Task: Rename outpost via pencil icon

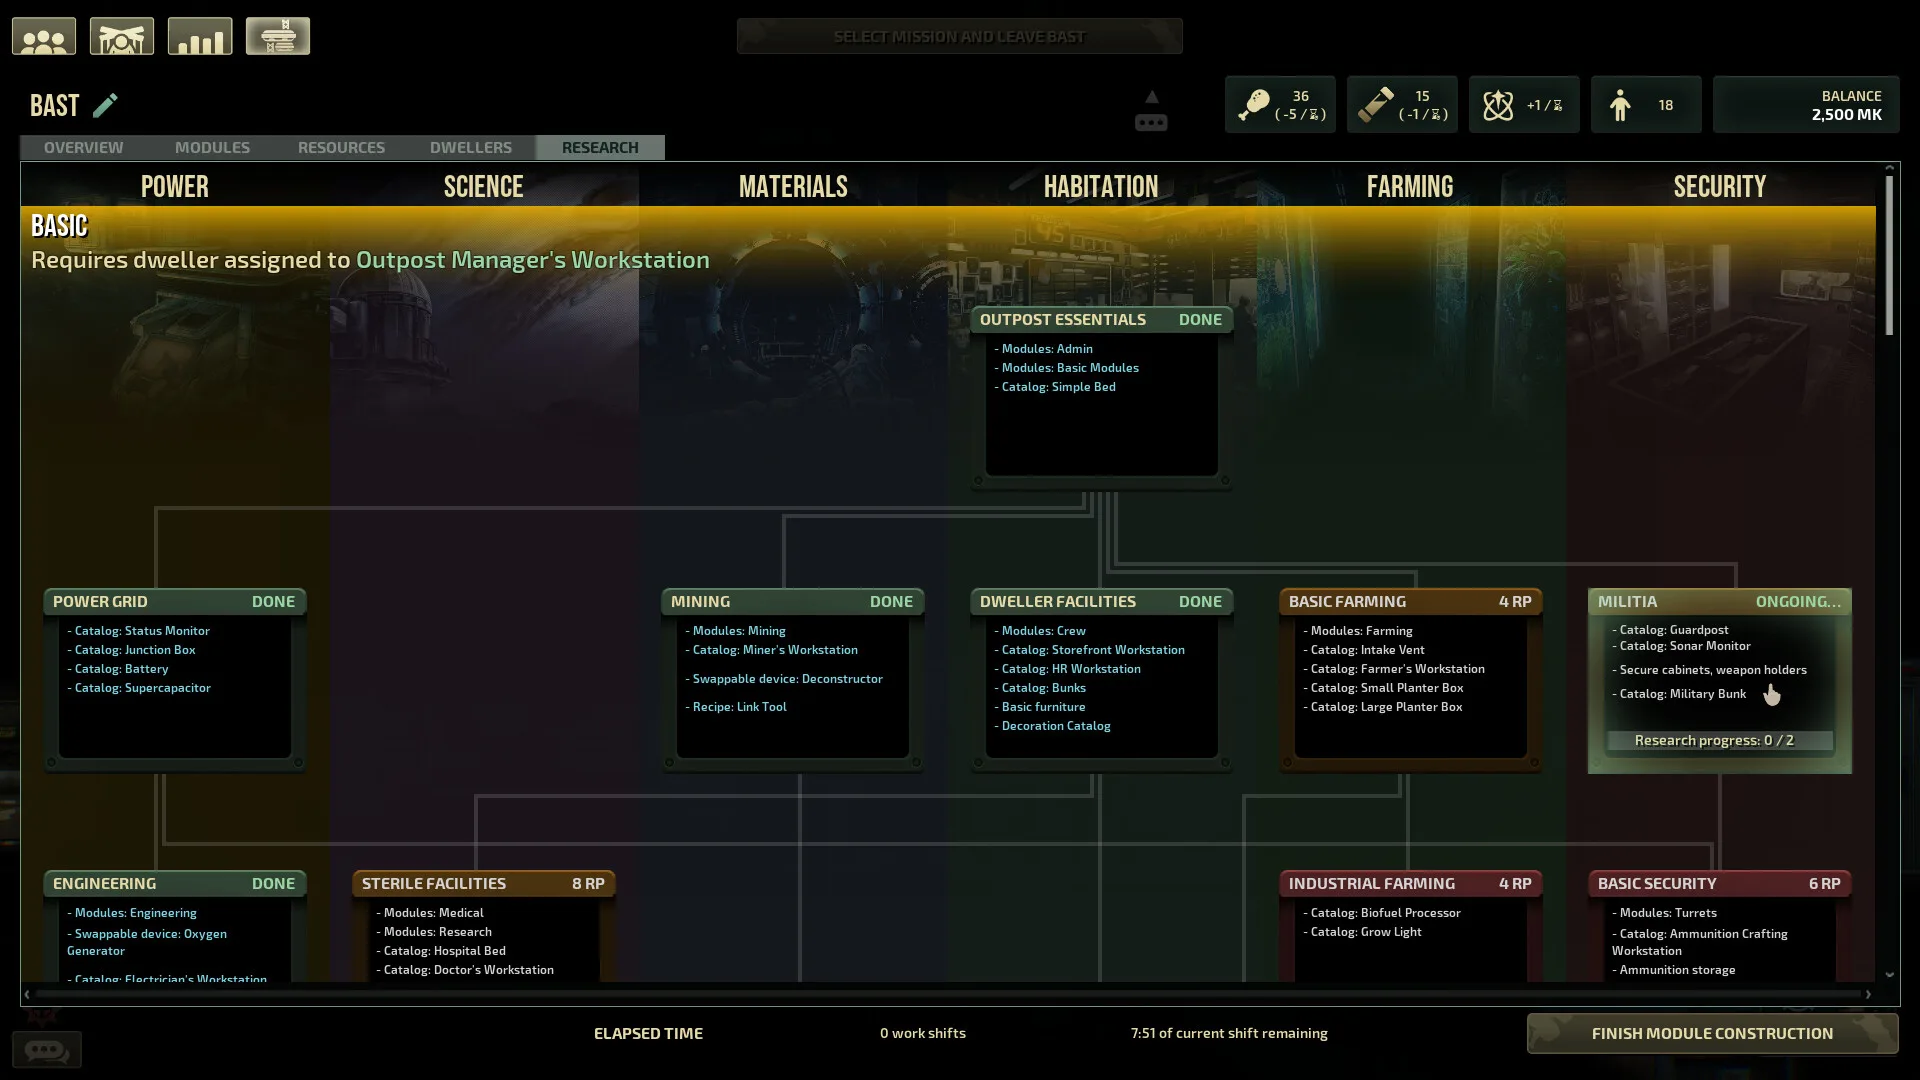Action: point(105,105)
